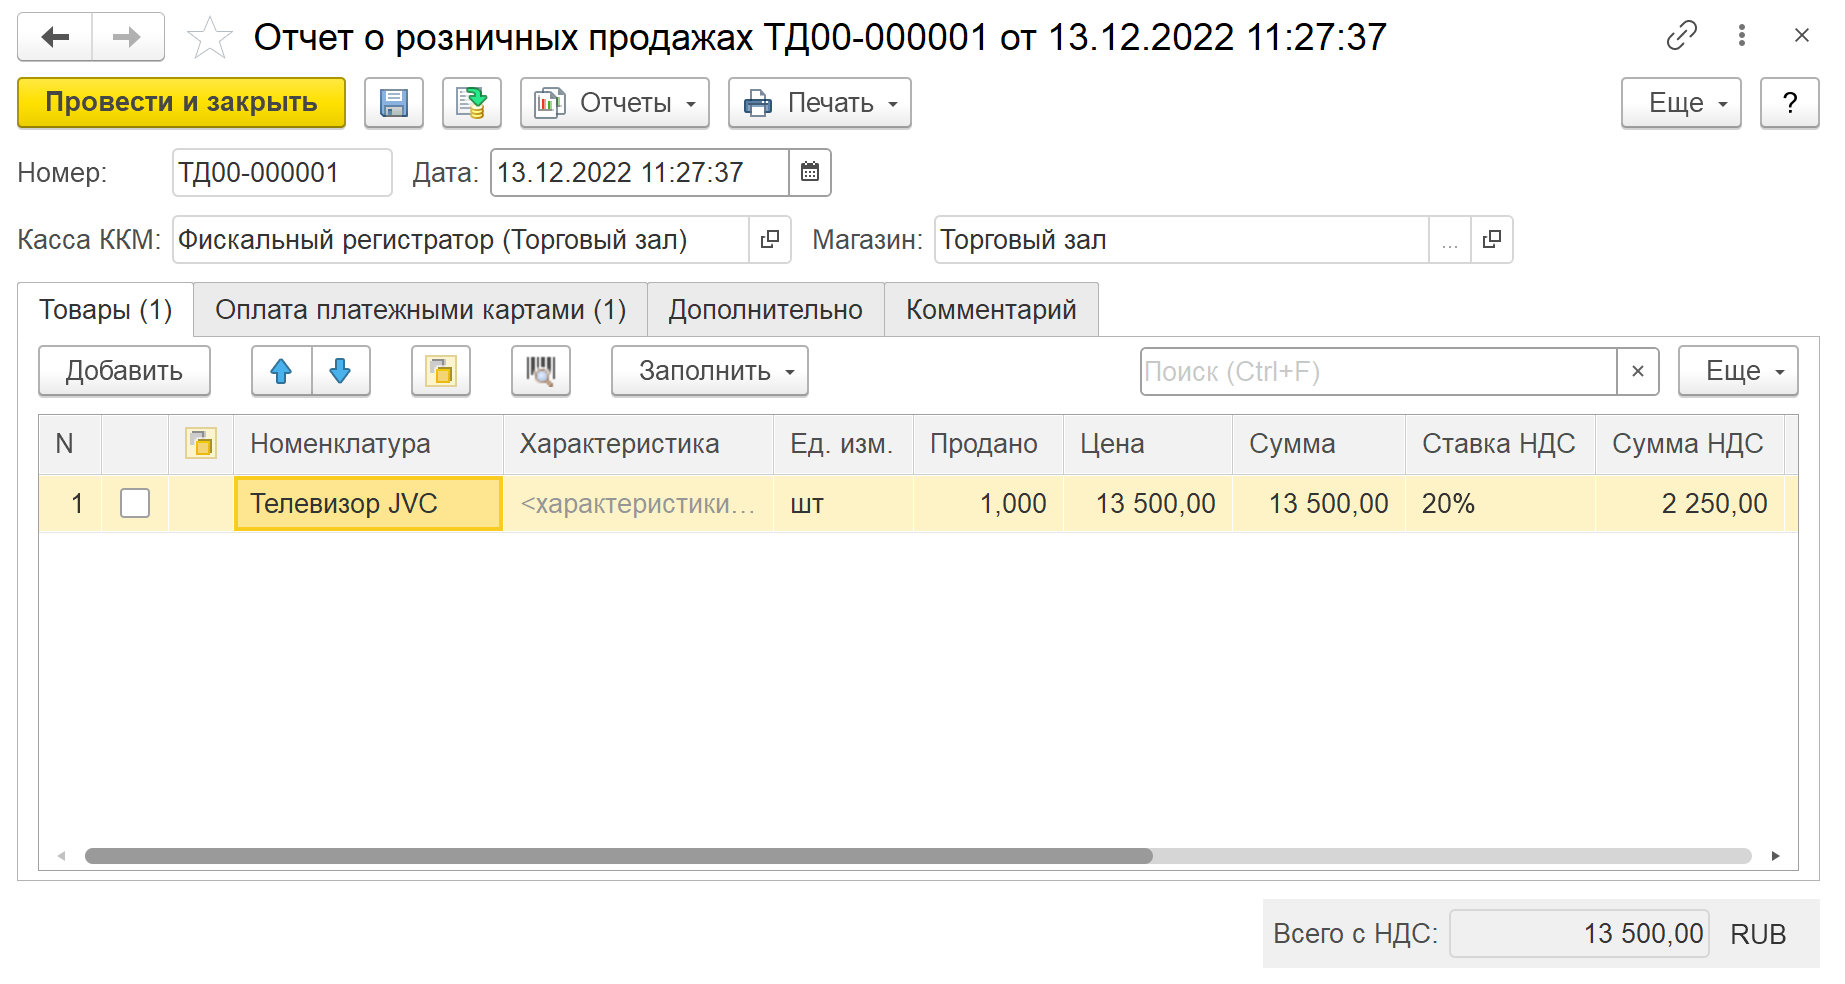The width and height of the screenshot is (1845, 984).
Task: Tick the checkbox in row 1
Action: pyautogui.click(x=135, y=503)
